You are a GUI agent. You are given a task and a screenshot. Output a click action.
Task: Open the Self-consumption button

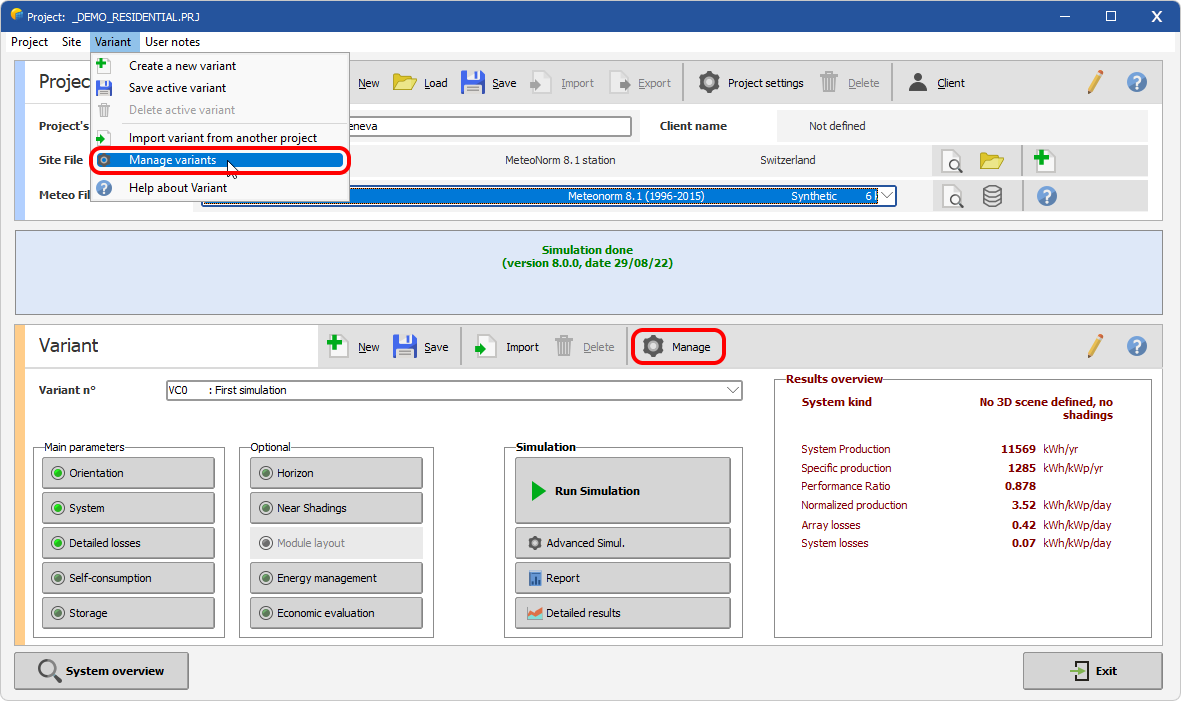[x=128, y=578]
